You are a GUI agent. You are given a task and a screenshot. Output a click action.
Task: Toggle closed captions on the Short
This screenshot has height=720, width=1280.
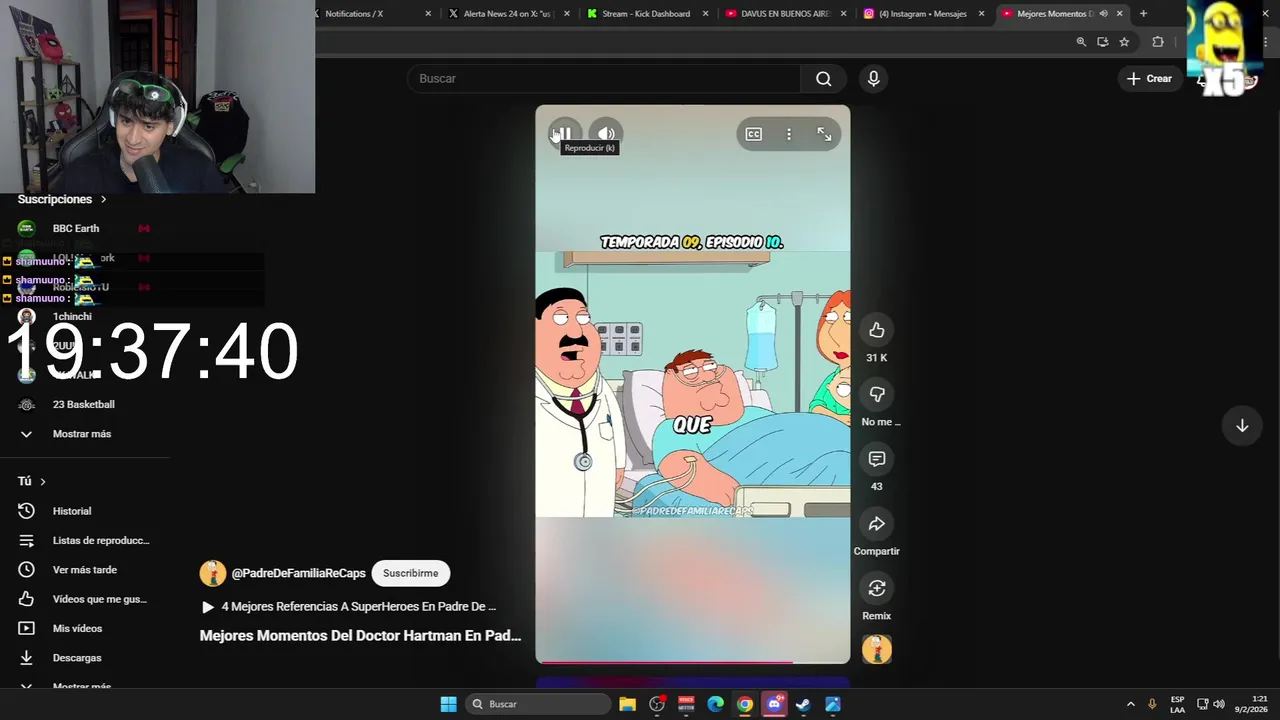click(753, 134)
